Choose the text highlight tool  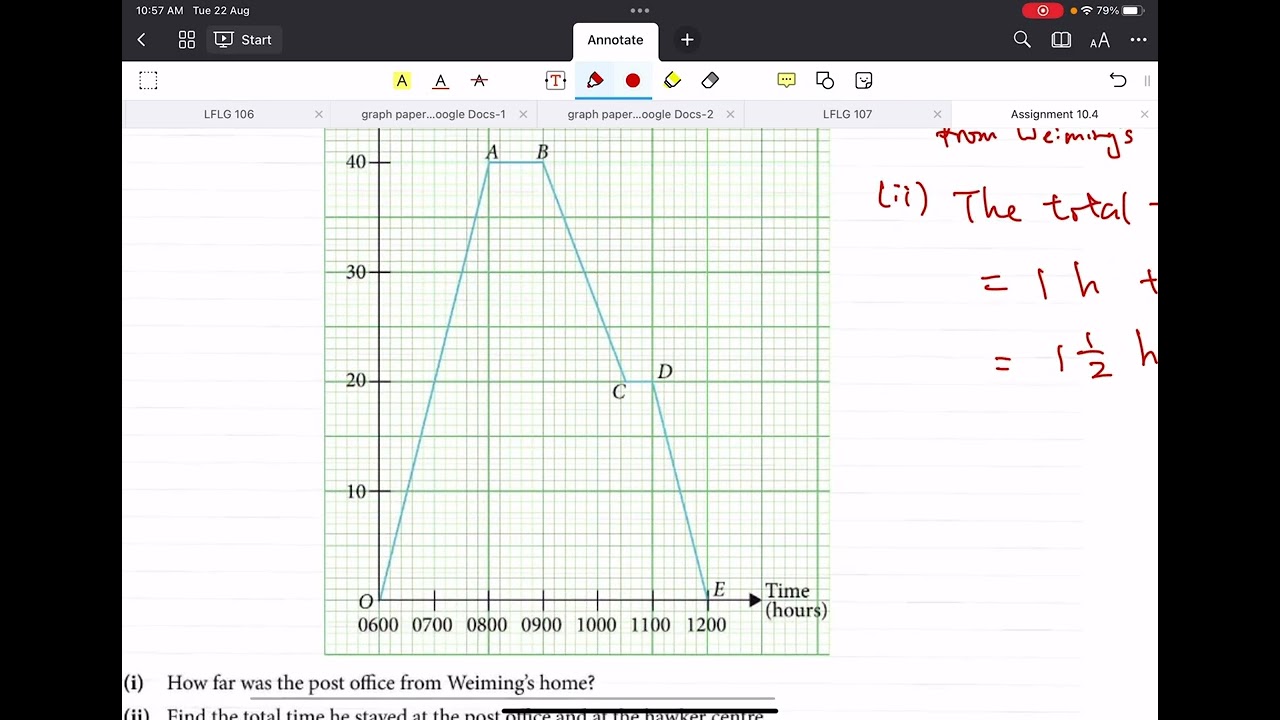[x=402, y=81]
